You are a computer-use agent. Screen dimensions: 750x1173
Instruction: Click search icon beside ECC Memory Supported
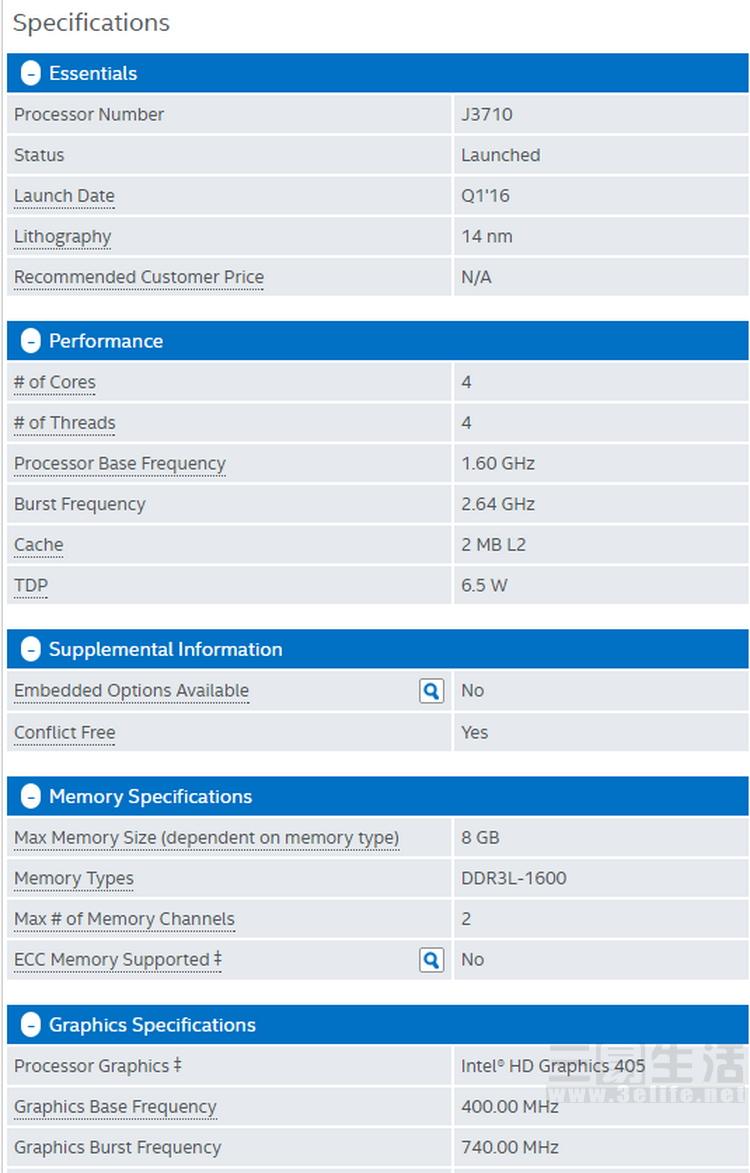point(431,960)
